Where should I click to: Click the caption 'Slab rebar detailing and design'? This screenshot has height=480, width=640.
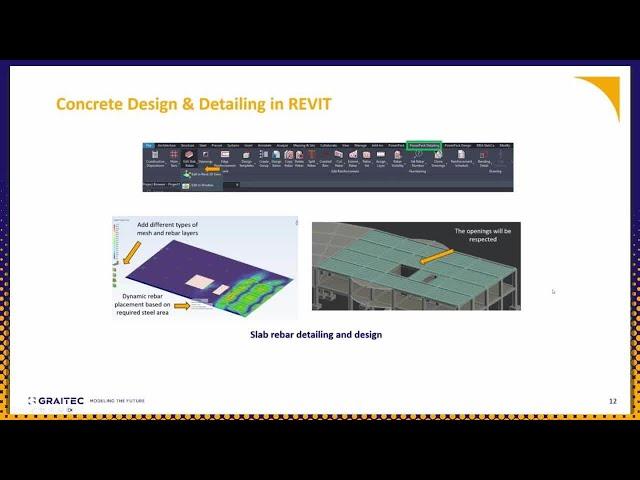point(316,335)
